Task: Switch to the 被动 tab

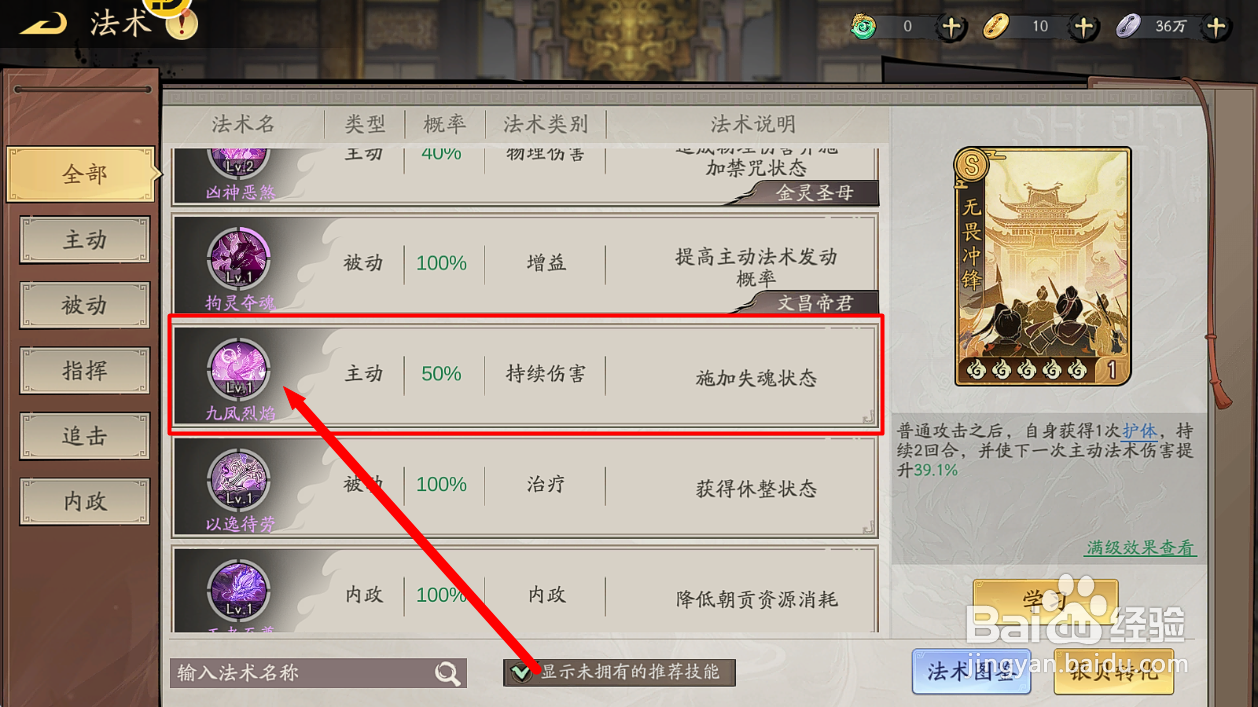Action: click(85, 305)
